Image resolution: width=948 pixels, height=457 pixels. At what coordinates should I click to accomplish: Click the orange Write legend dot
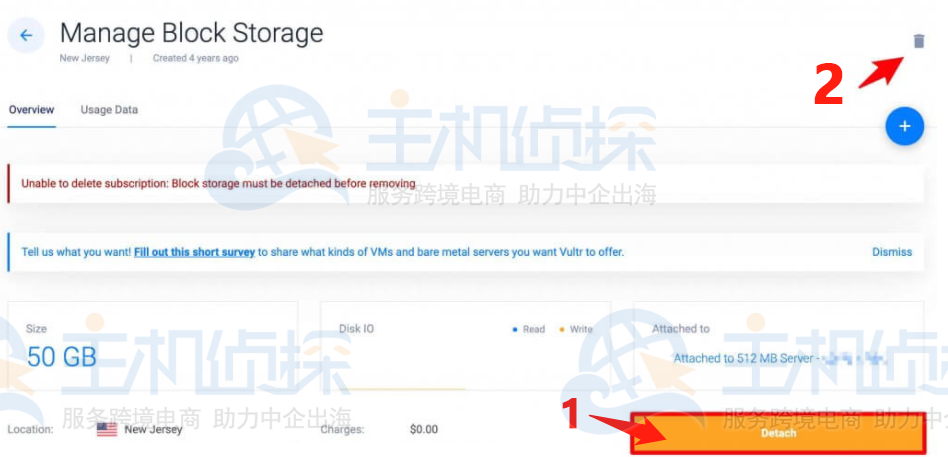point(561,329)
